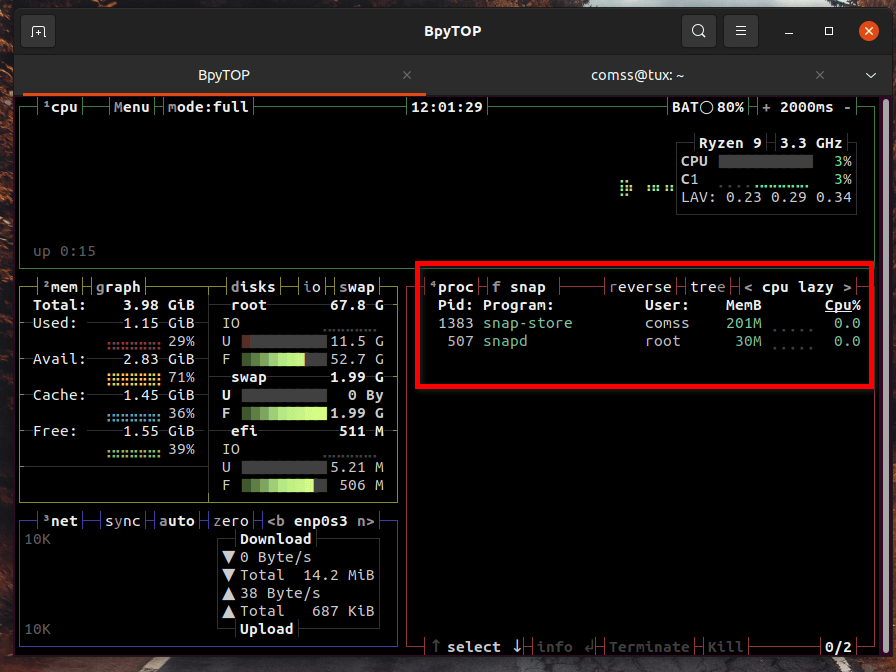Click net sync option
The width and height of the screenshot is (896, 672).
(122, 521)
